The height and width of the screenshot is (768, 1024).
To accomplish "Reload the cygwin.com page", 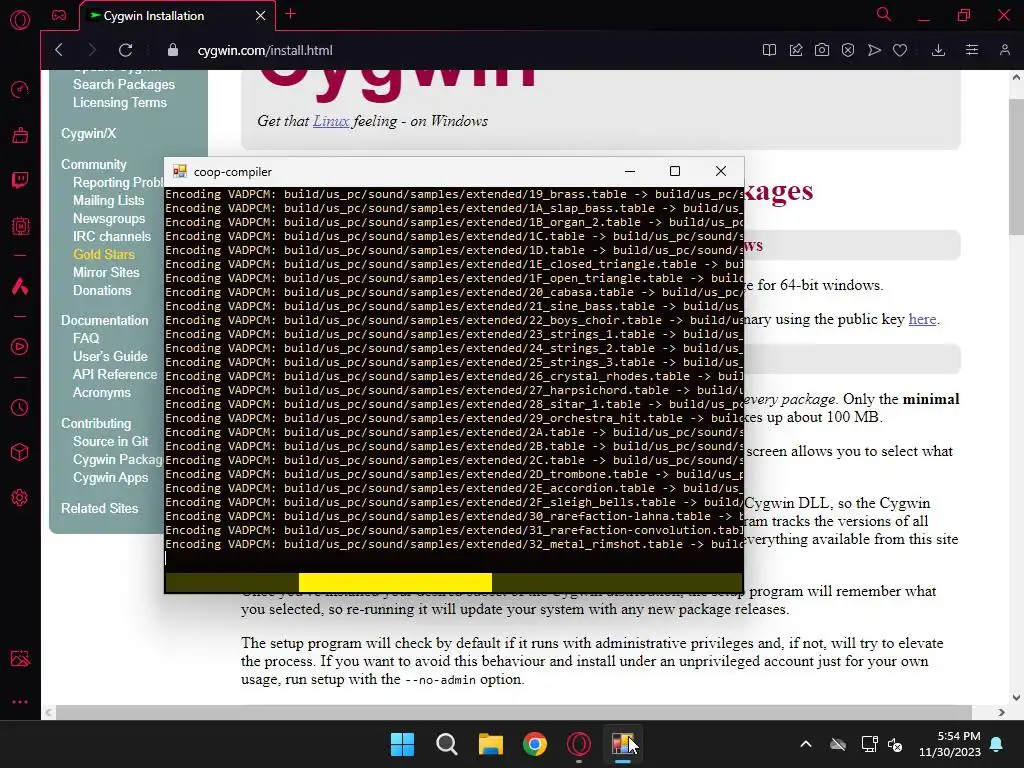I will coord(125,50).
